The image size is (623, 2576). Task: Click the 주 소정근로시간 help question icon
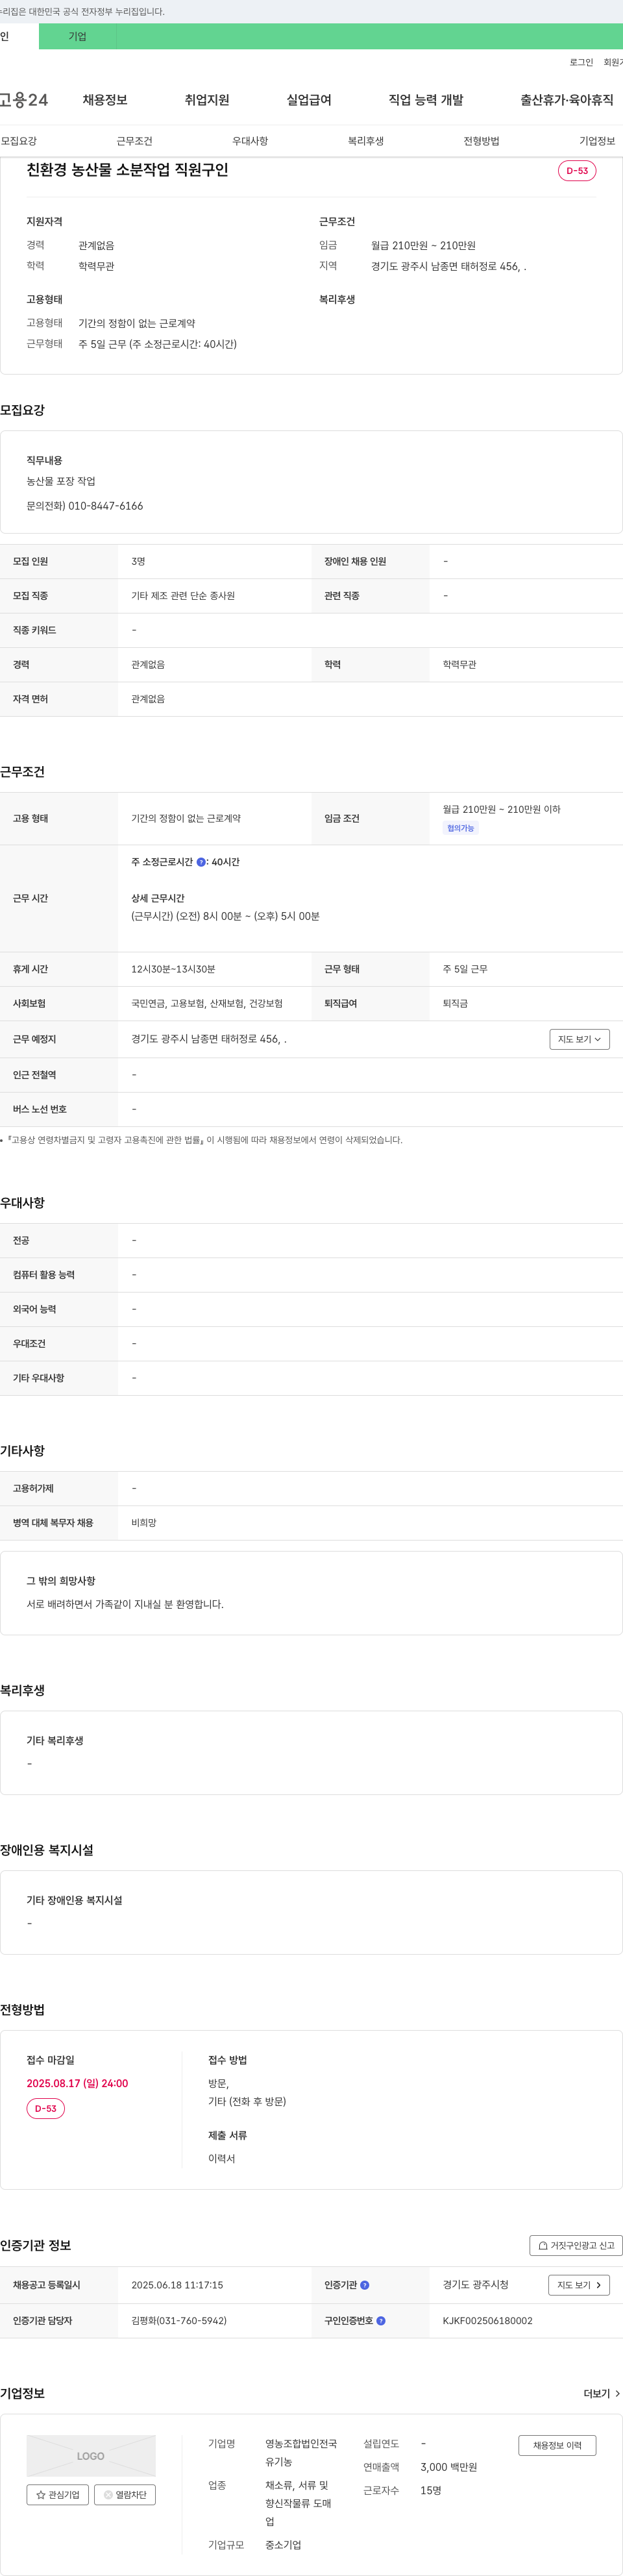pyautogui.click(x=201, y=862)
